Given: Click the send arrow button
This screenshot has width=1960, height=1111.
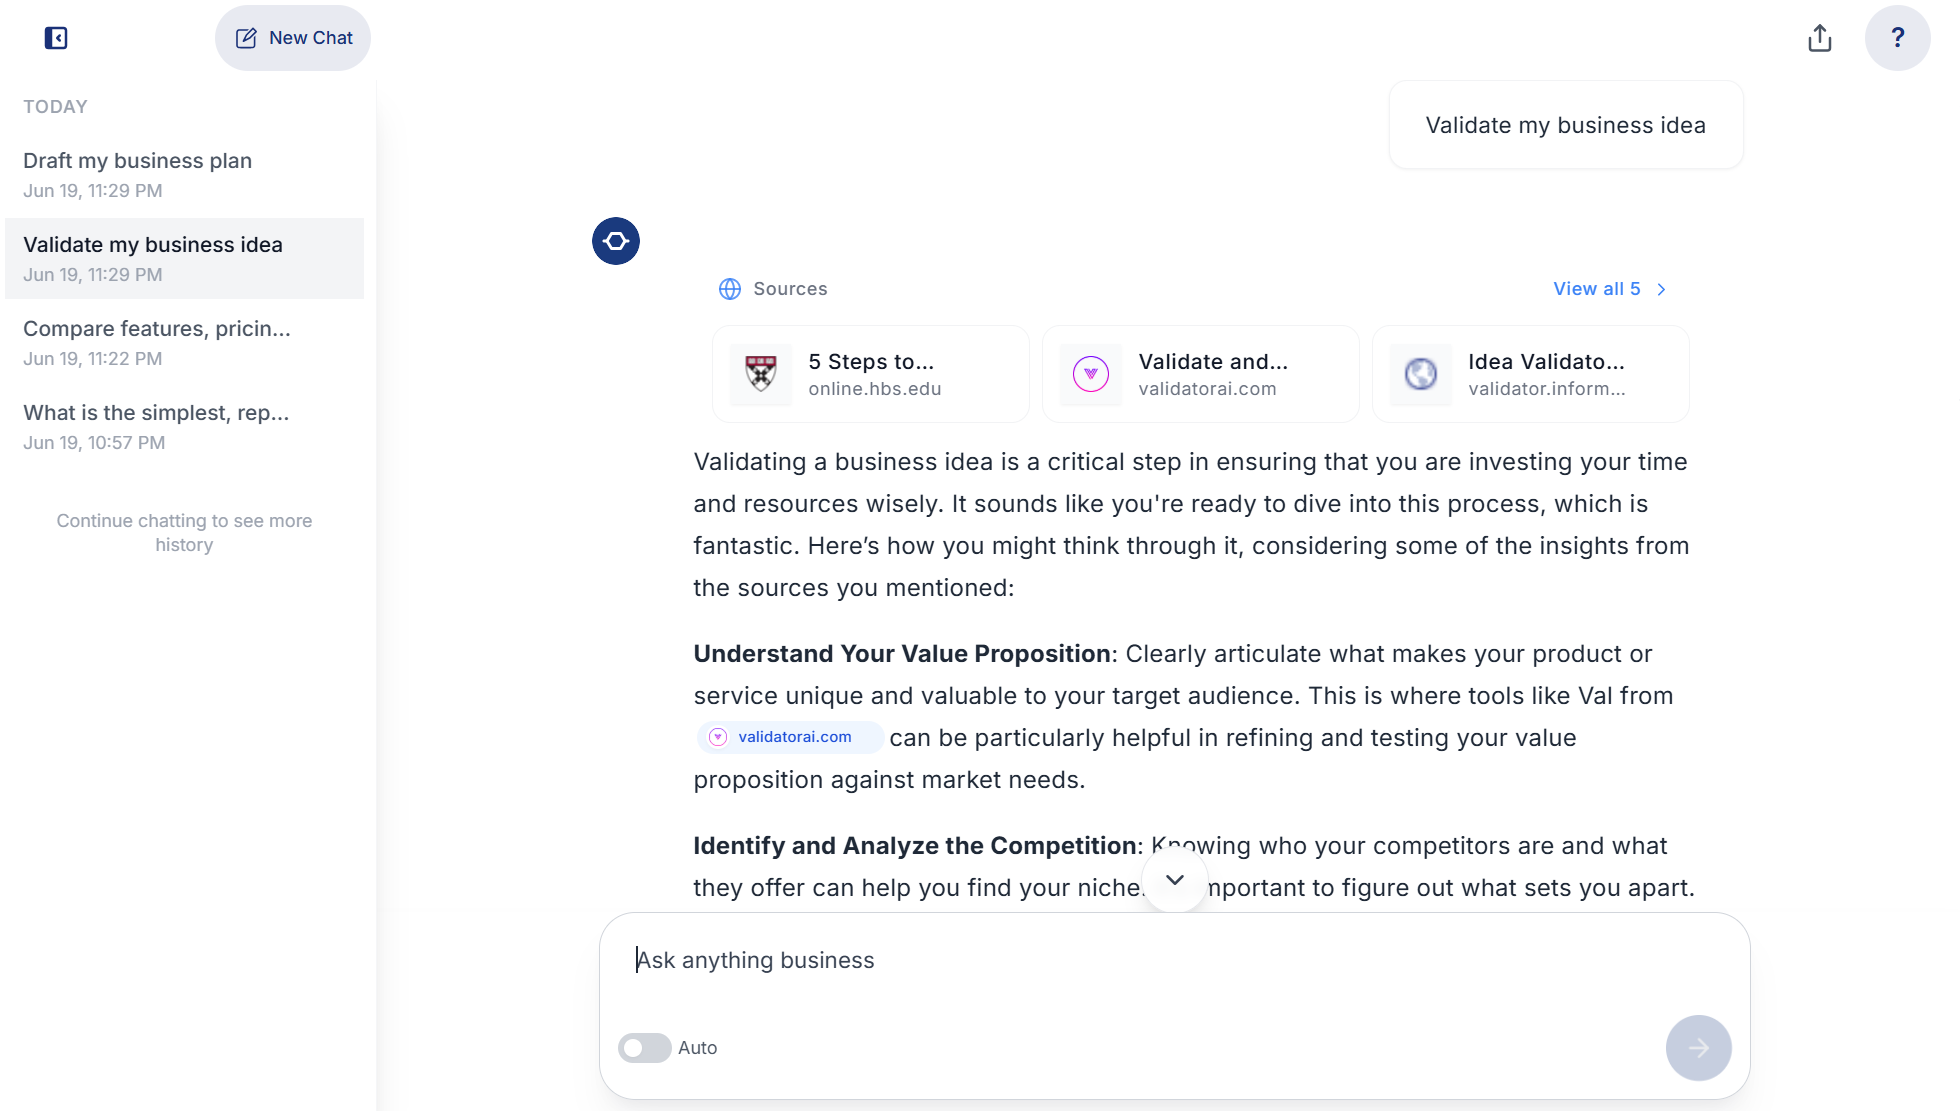Looking at the screenshot, I should (1698, 1048).
